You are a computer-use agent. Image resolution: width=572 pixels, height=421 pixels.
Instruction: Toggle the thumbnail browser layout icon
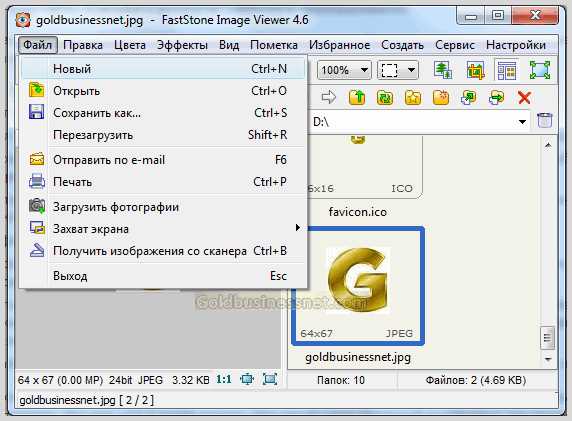pos(507,70)
